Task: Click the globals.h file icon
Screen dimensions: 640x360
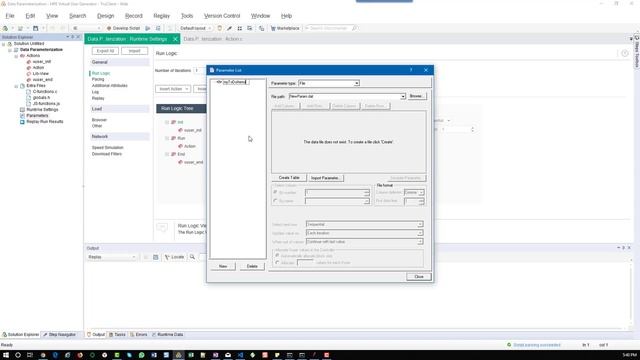Action: click(29, 98)
